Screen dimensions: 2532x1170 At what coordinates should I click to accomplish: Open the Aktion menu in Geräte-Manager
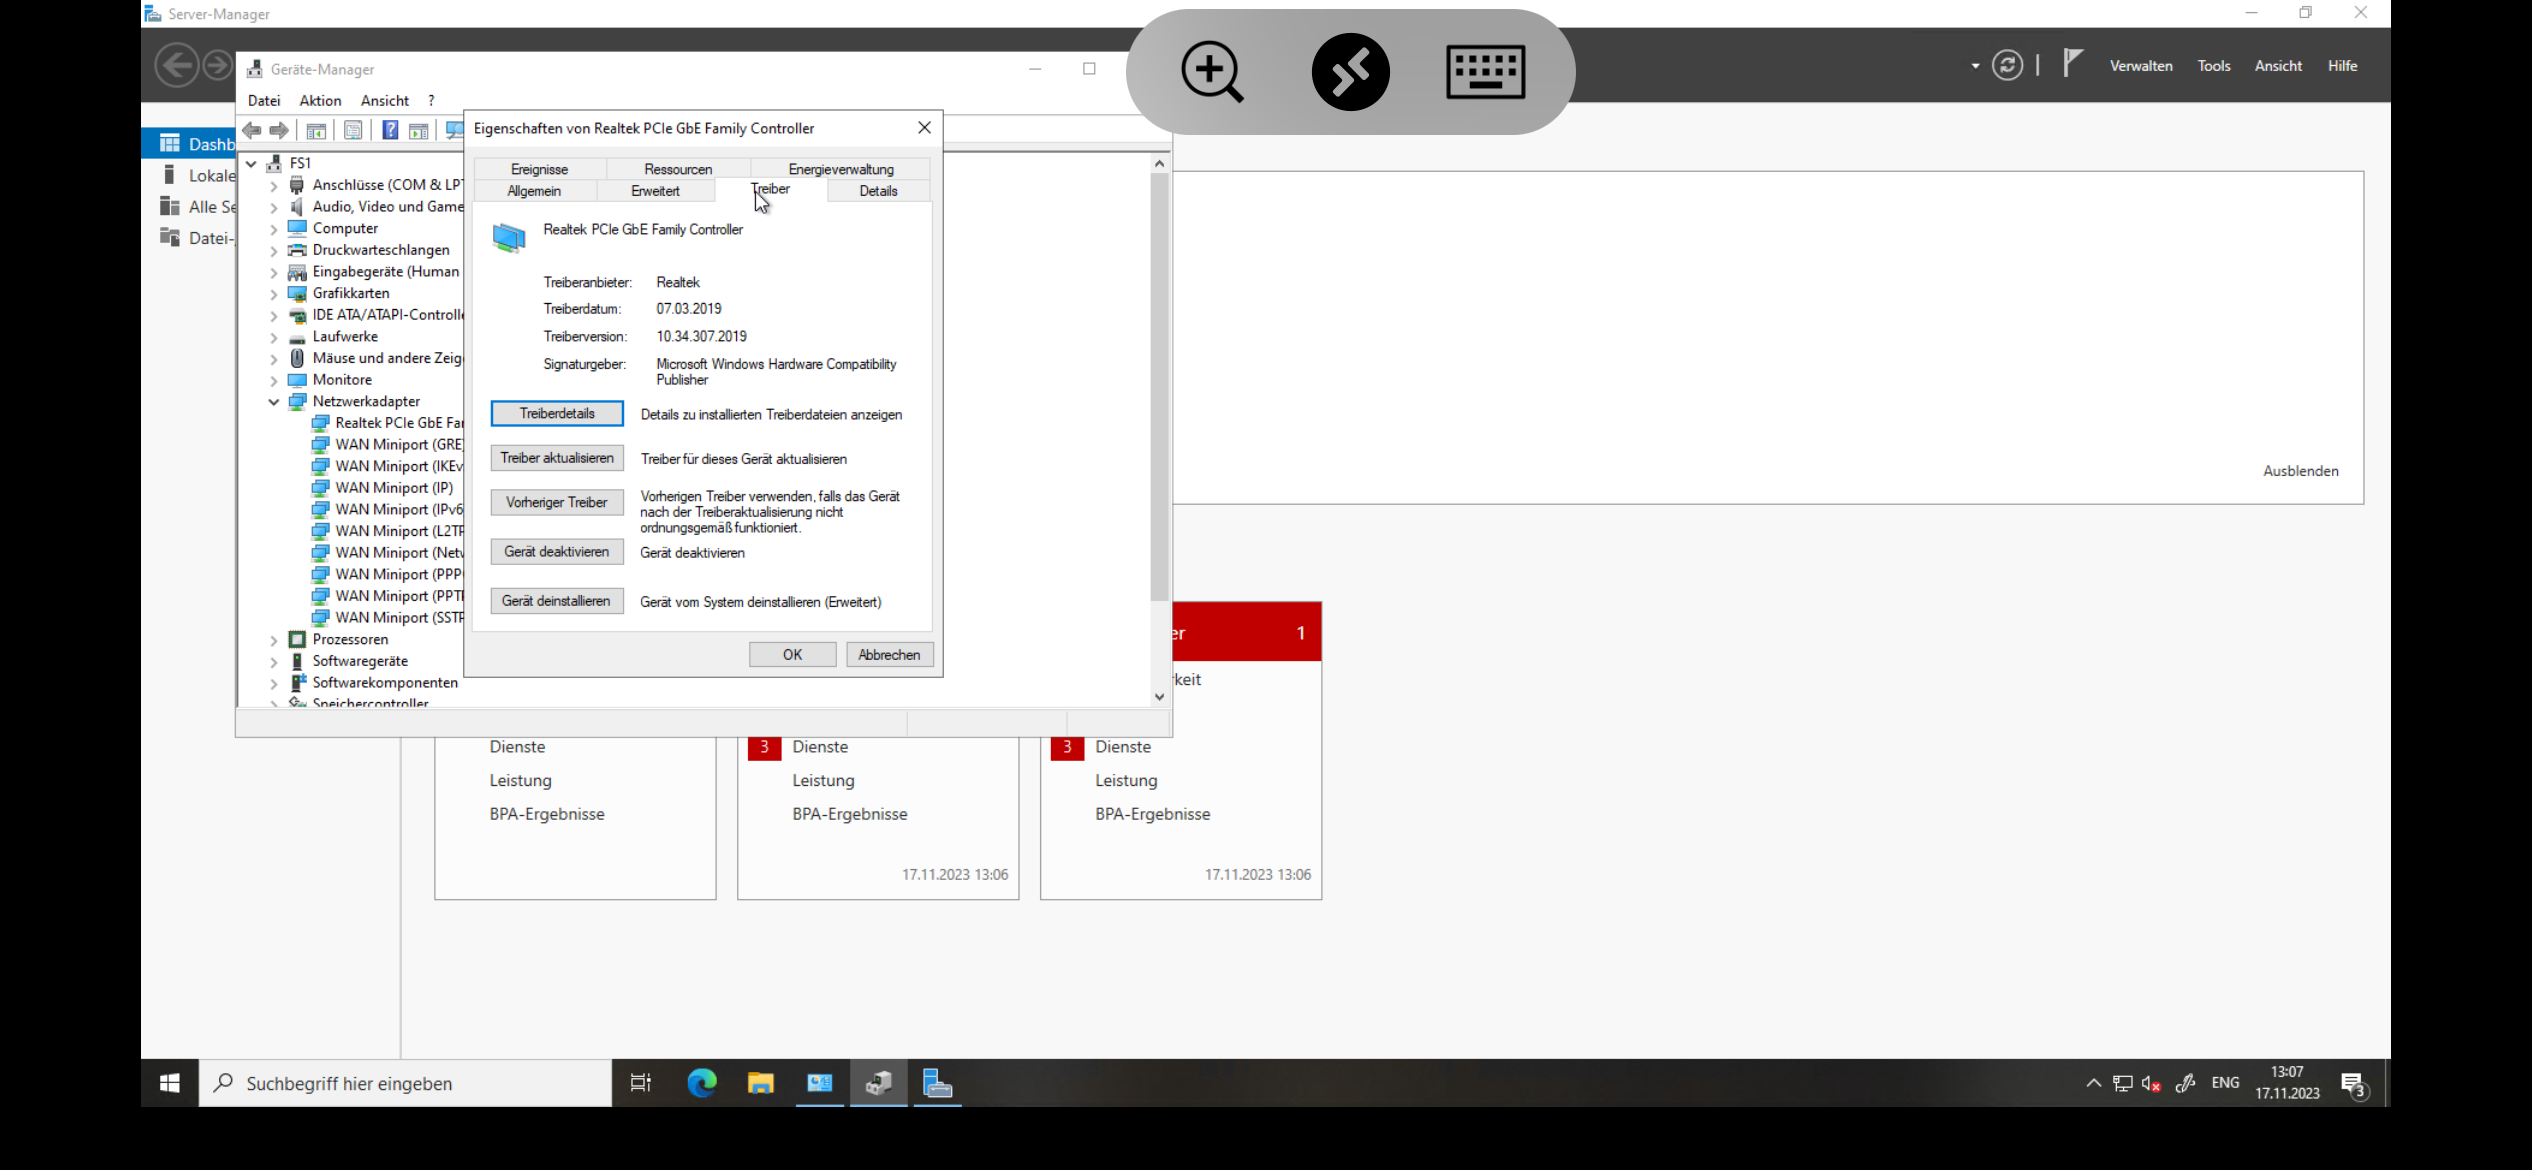click(x=320, y=100)
